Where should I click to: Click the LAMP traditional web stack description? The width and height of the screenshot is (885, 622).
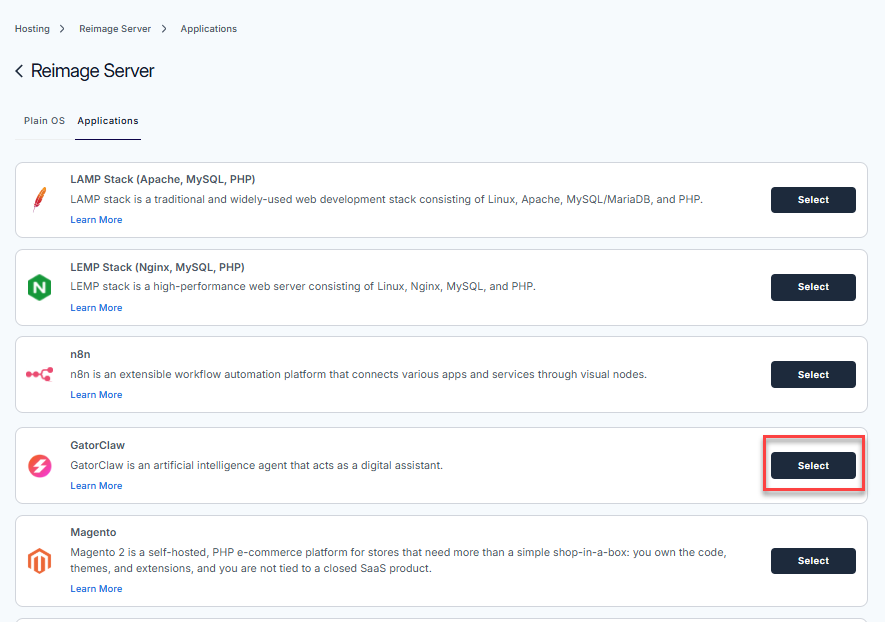point(387,199)
